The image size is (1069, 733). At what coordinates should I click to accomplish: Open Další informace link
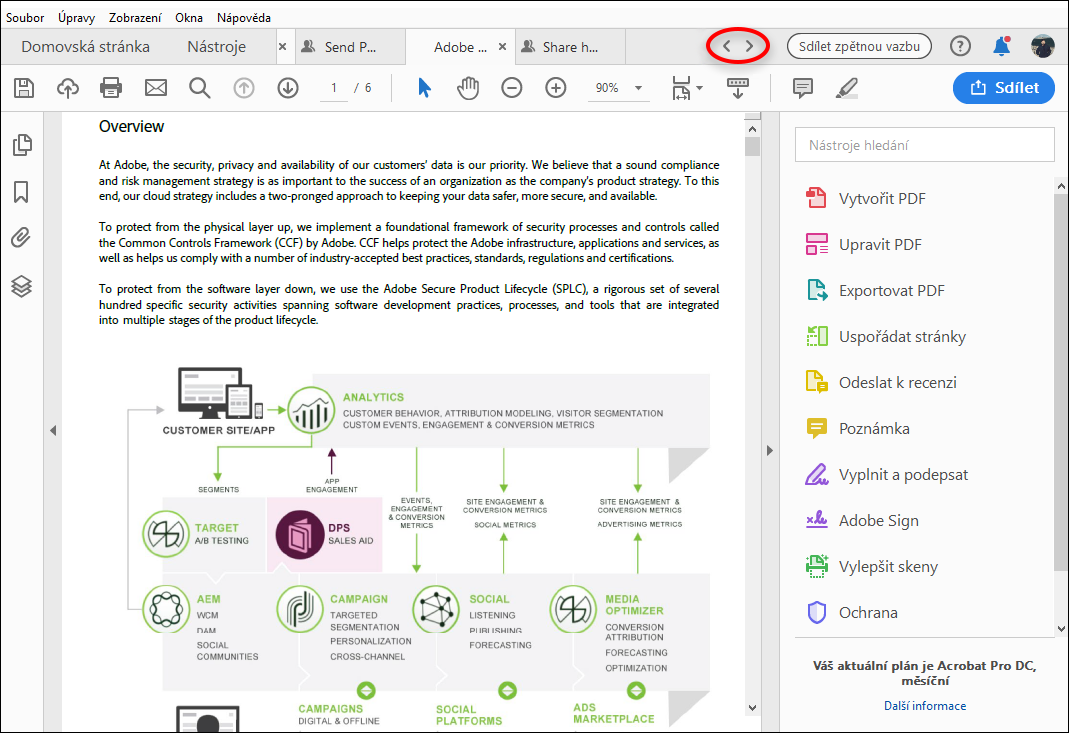click(924, 706)
